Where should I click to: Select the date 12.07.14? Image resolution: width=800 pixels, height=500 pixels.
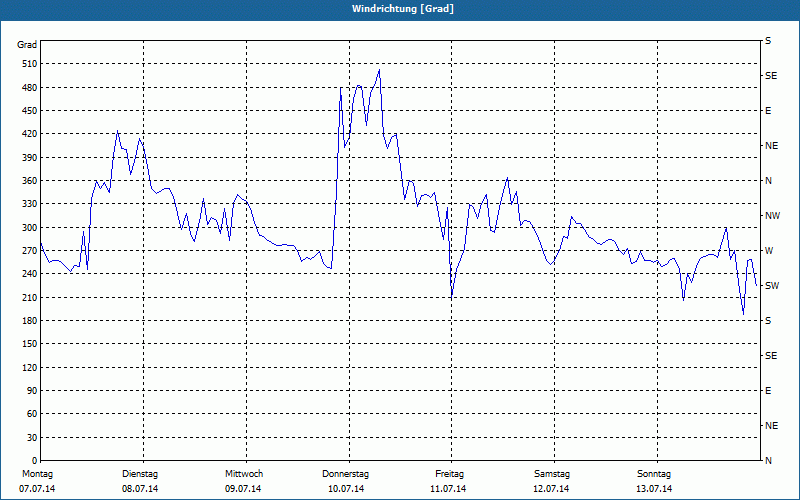pos(551,489)
